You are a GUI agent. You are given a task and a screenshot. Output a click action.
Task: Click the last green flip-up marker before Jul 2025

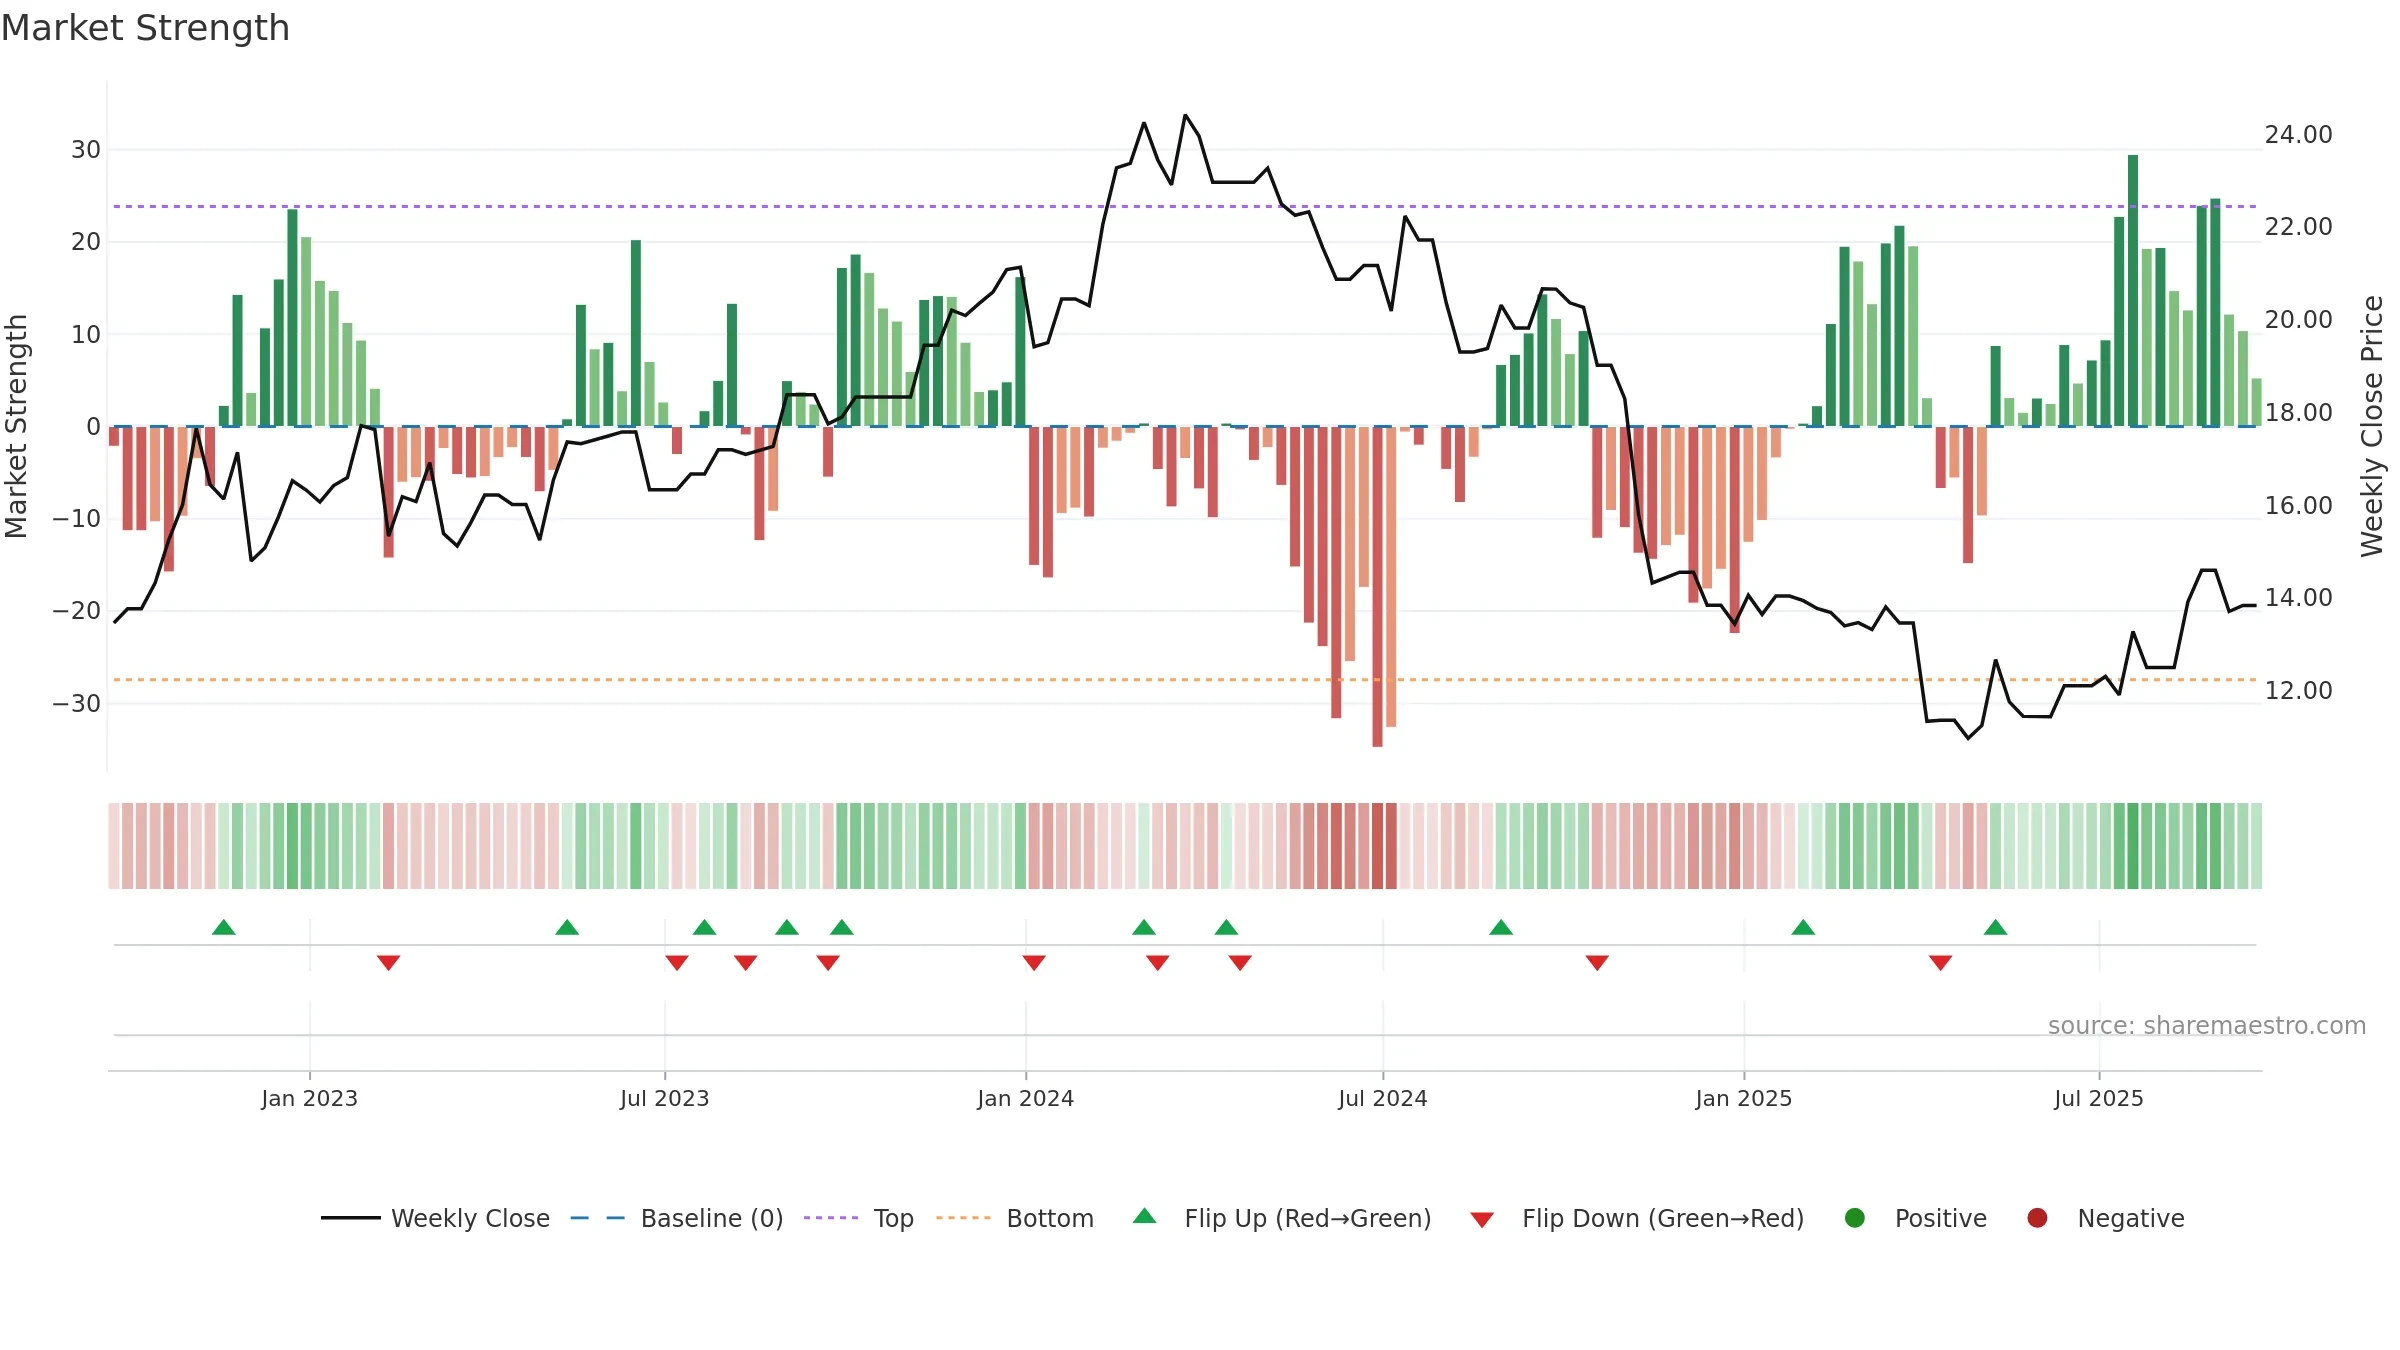pos(1996,927)
